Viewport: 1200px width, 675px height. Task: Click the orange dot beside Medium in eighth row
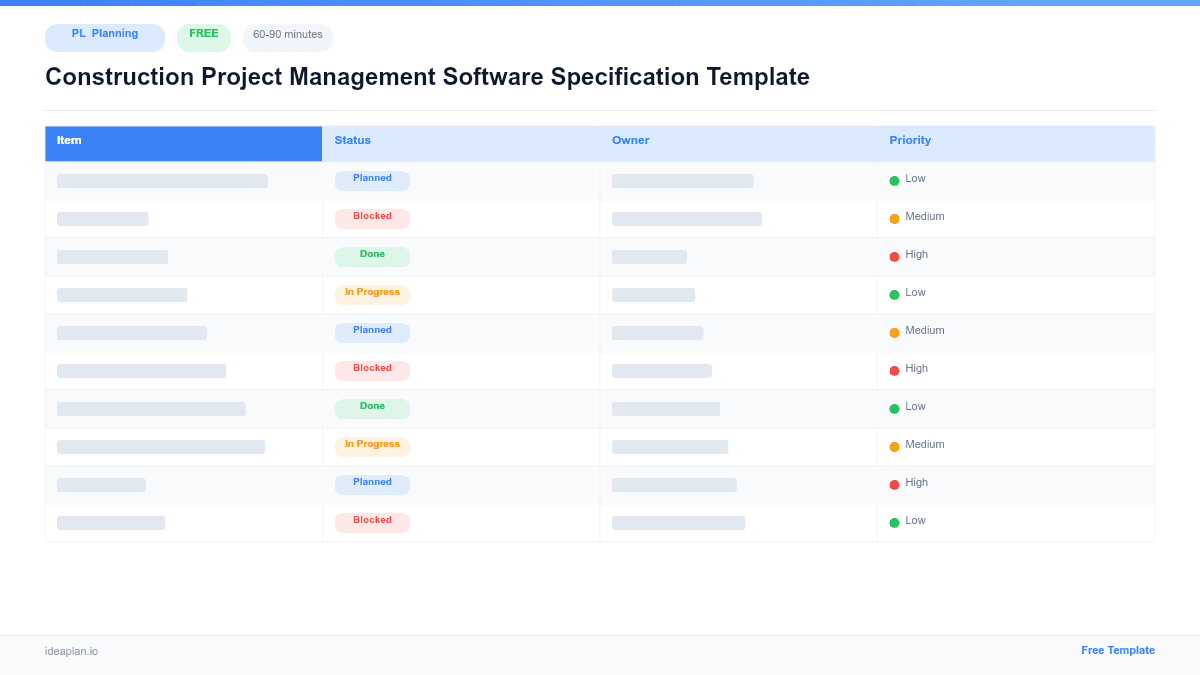893,445
